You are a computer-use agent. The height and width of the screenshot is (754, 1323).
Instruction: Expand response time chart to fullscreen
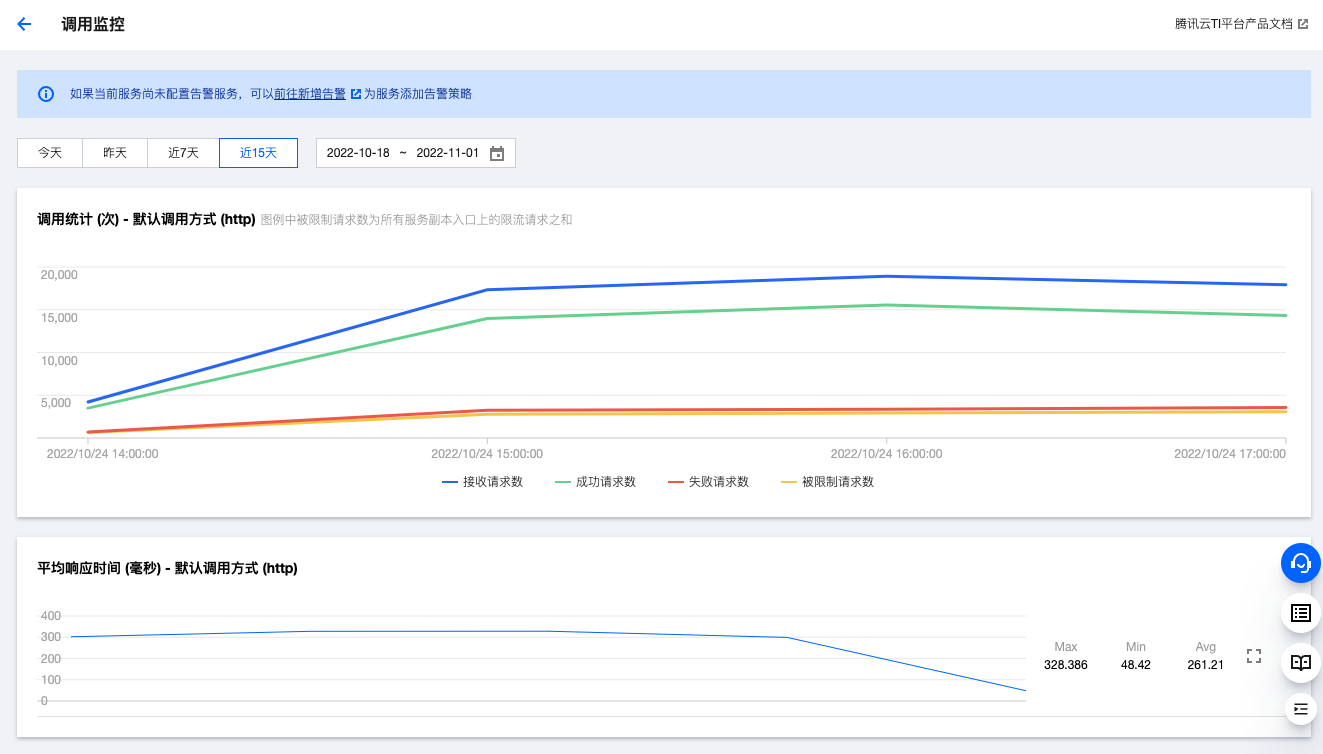pyautogui.click(x=1254, y=656)
